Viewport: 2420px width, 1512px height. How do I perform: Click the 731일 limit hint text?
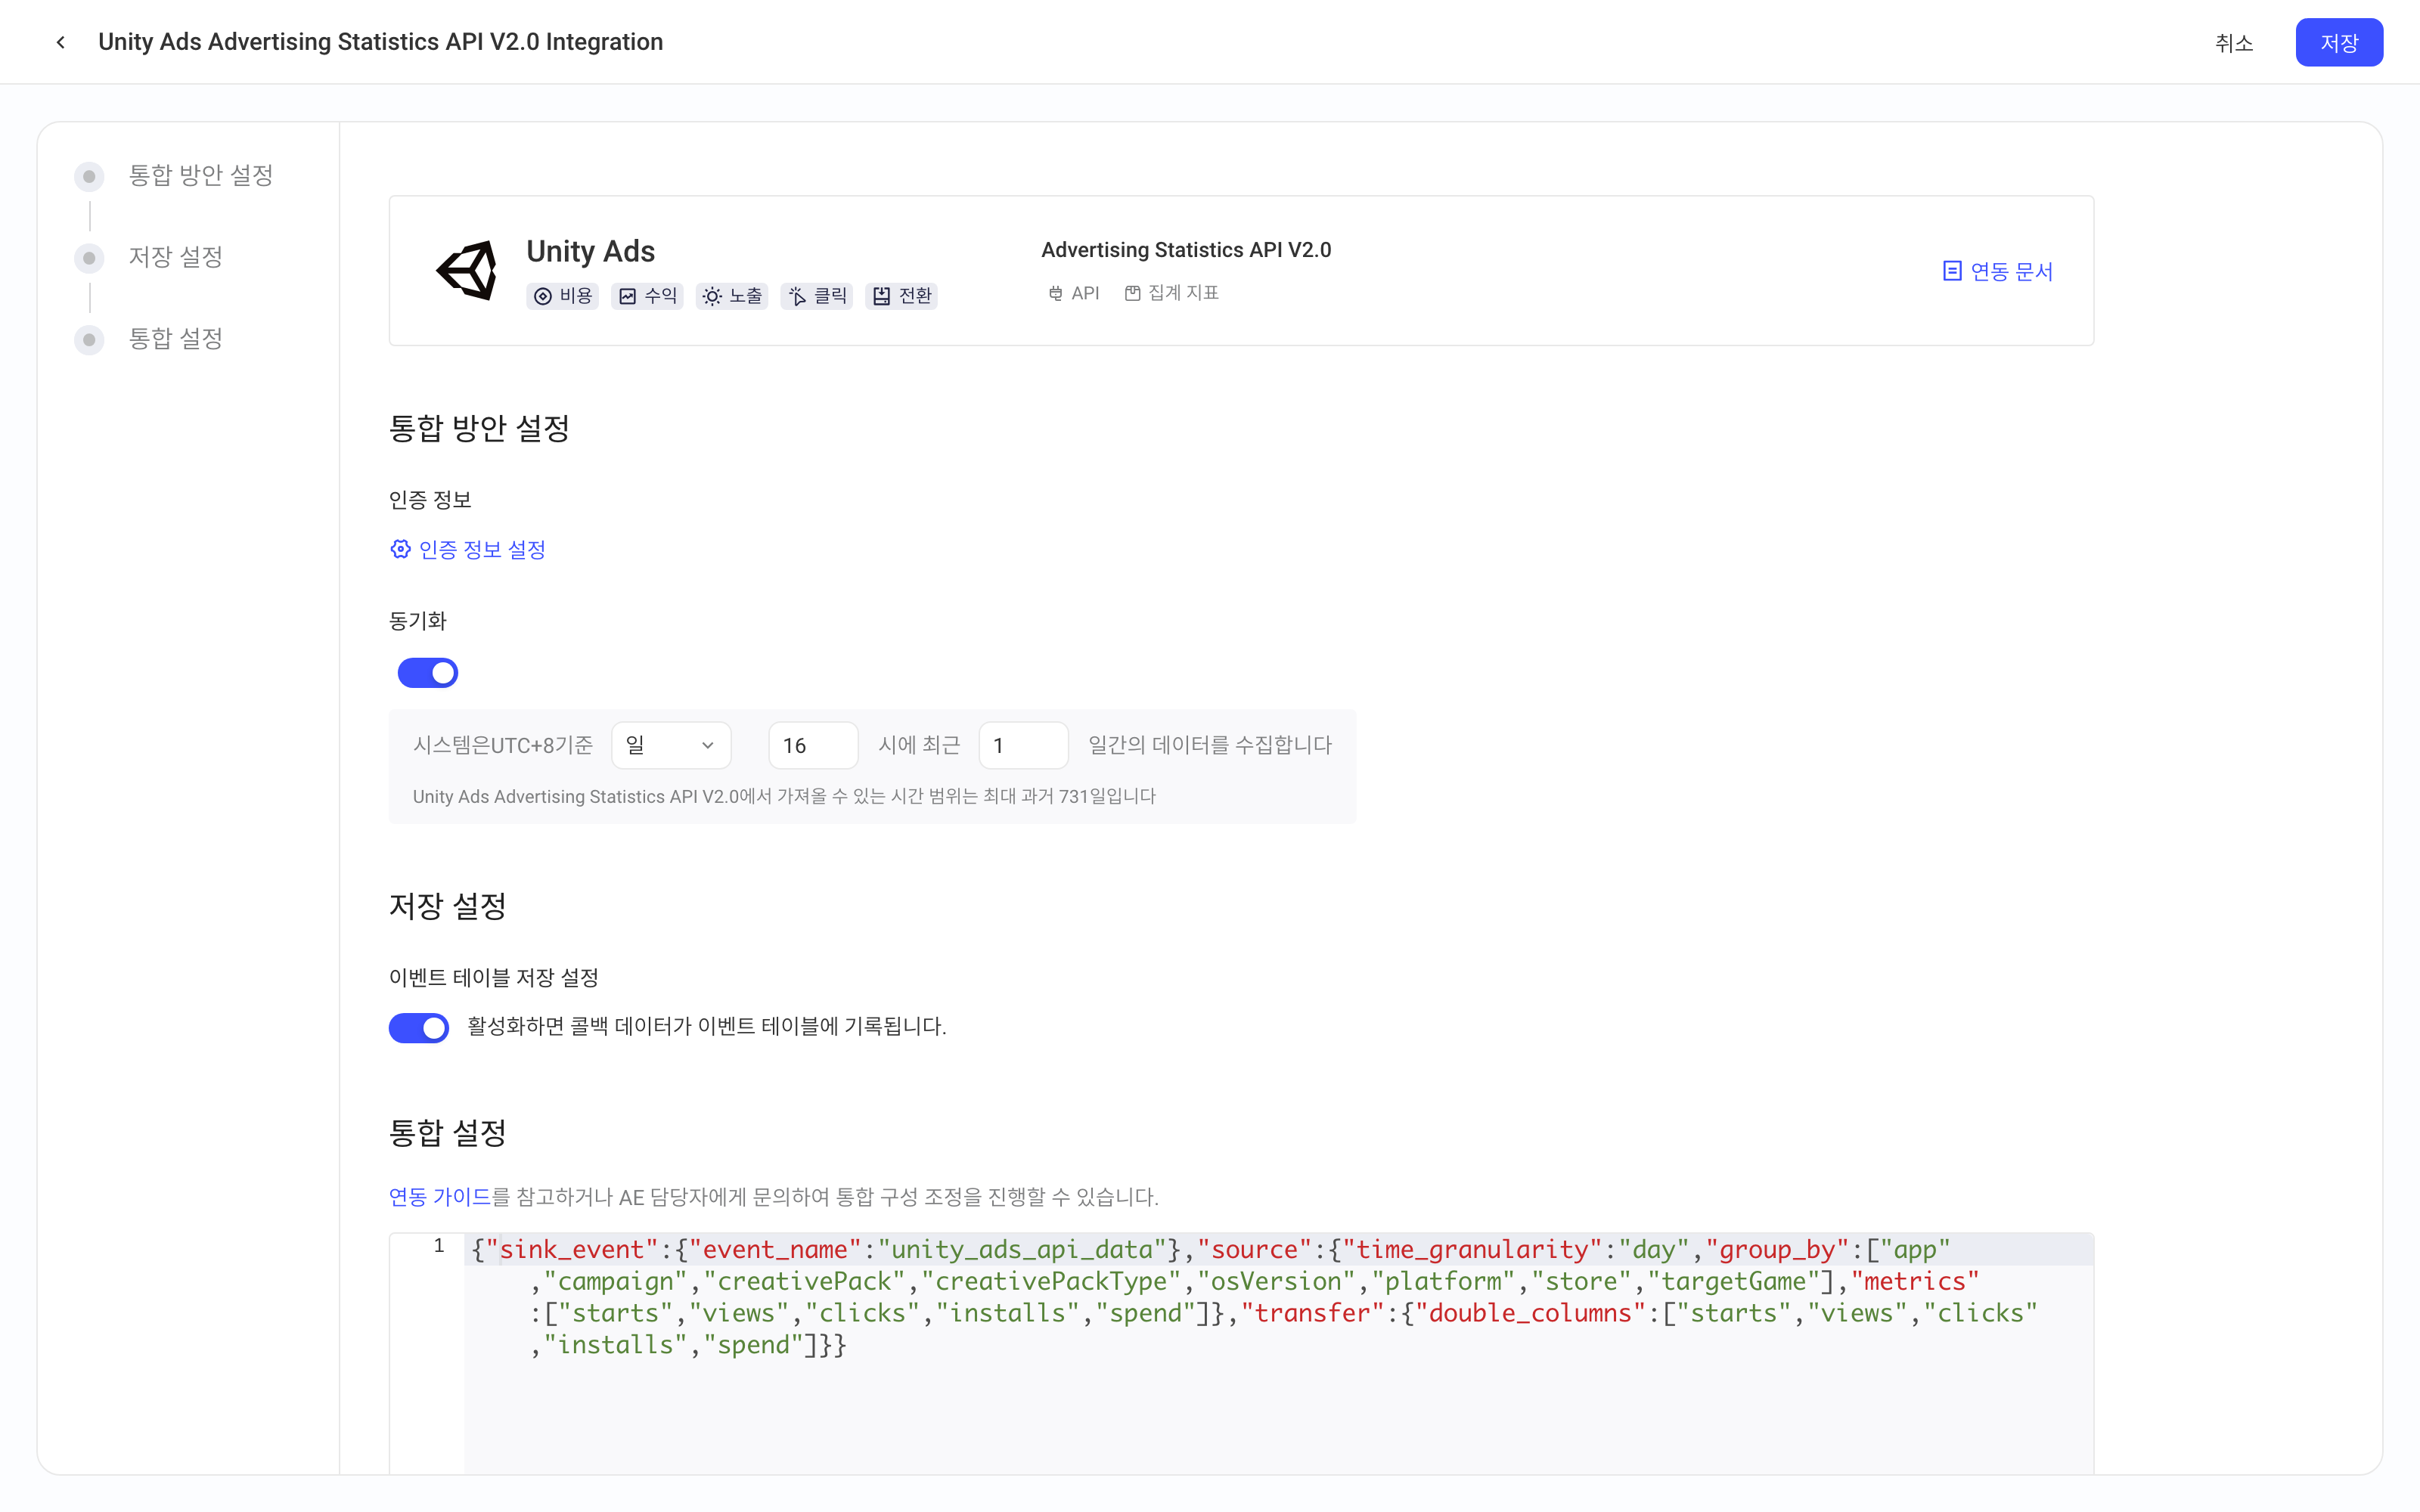click(784, 797)
